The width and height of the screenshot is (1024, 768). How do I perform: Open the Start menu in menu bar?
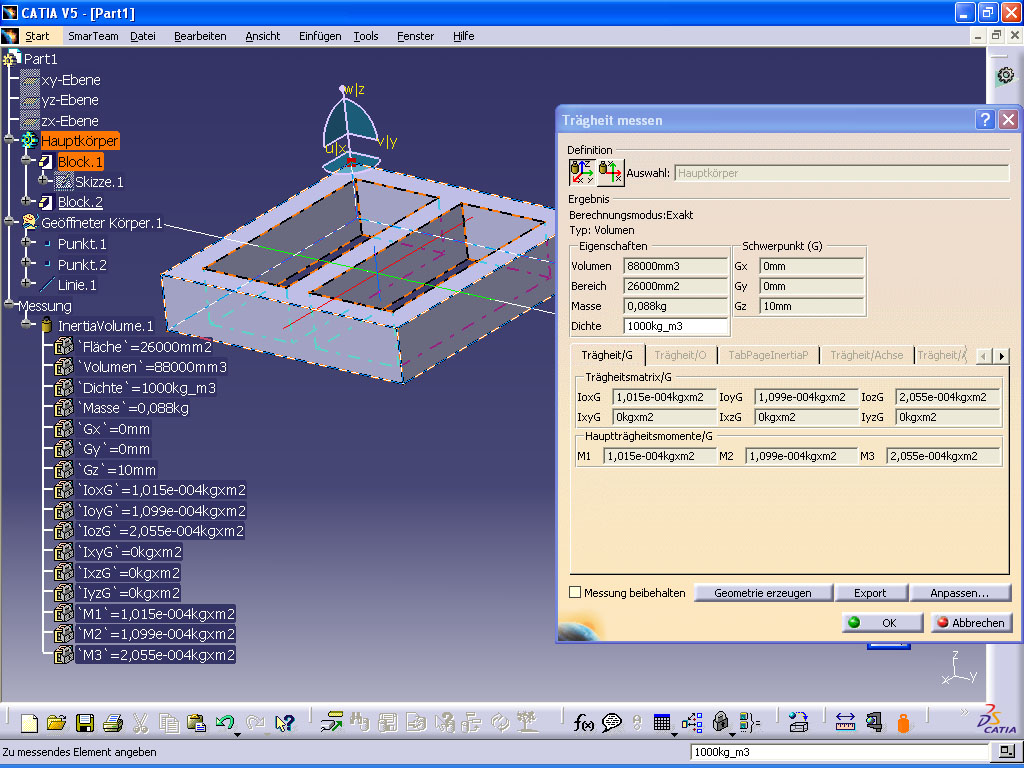[37, 36]
